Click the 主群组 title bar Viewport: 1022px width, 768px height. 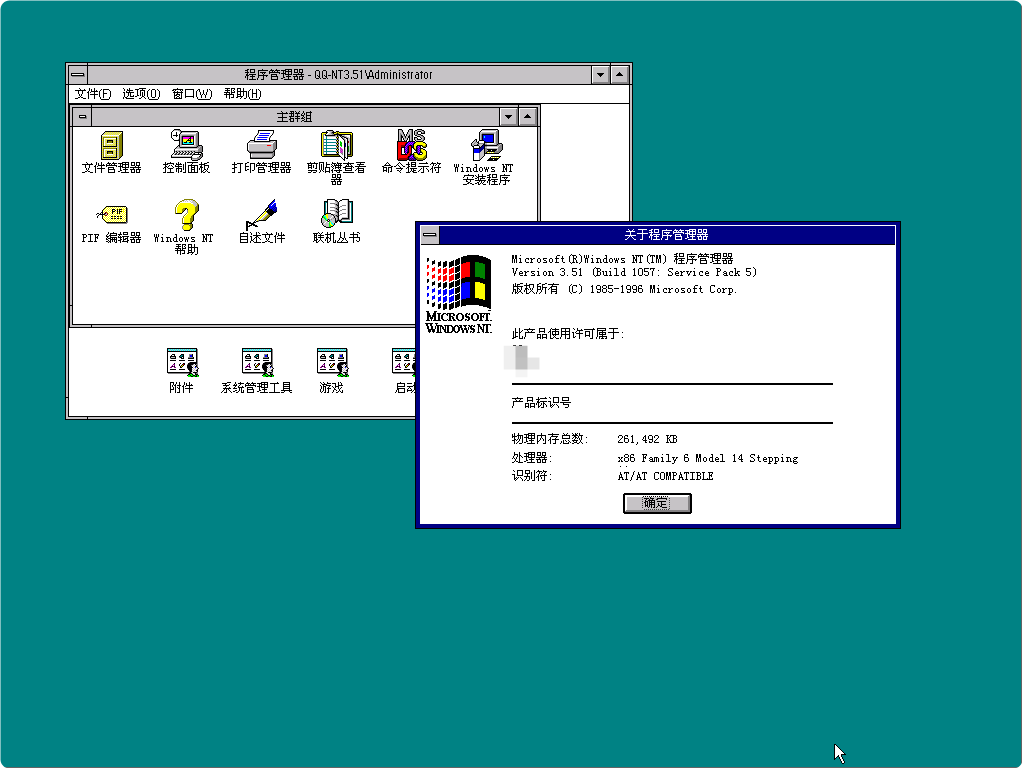[x=295, y=117]
